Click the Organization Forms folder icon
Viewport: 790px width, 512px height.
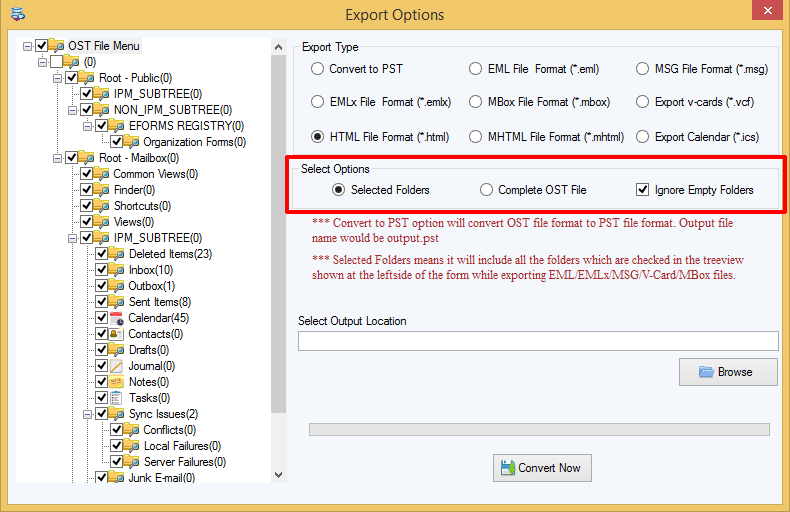point(131,142)
